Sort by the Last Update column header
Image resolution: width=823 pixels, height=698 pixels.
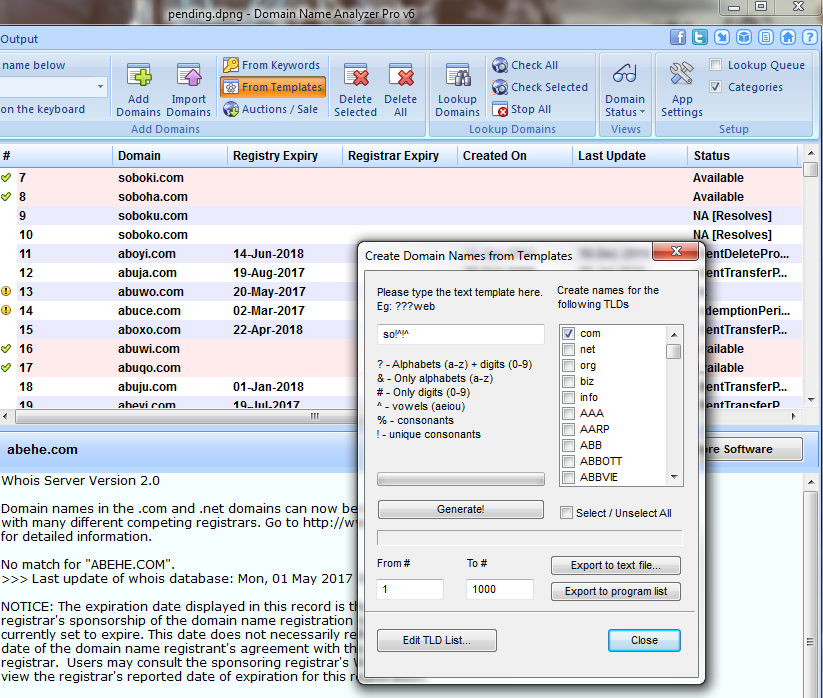[629, 156]
